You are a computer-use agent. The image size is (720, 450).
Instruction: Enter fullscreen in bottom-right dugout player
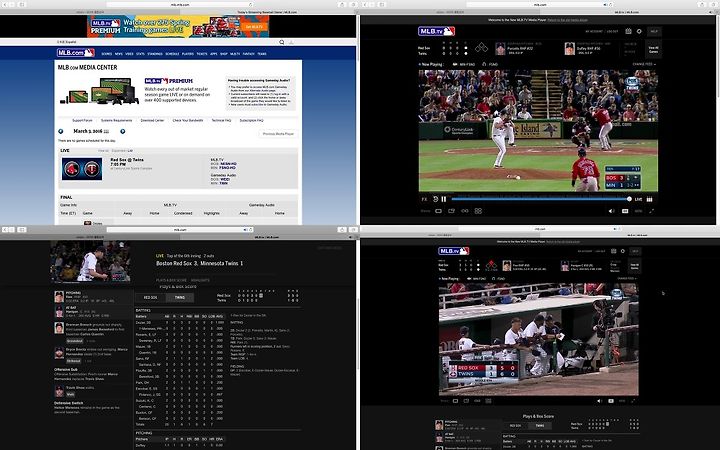(633, 401)
